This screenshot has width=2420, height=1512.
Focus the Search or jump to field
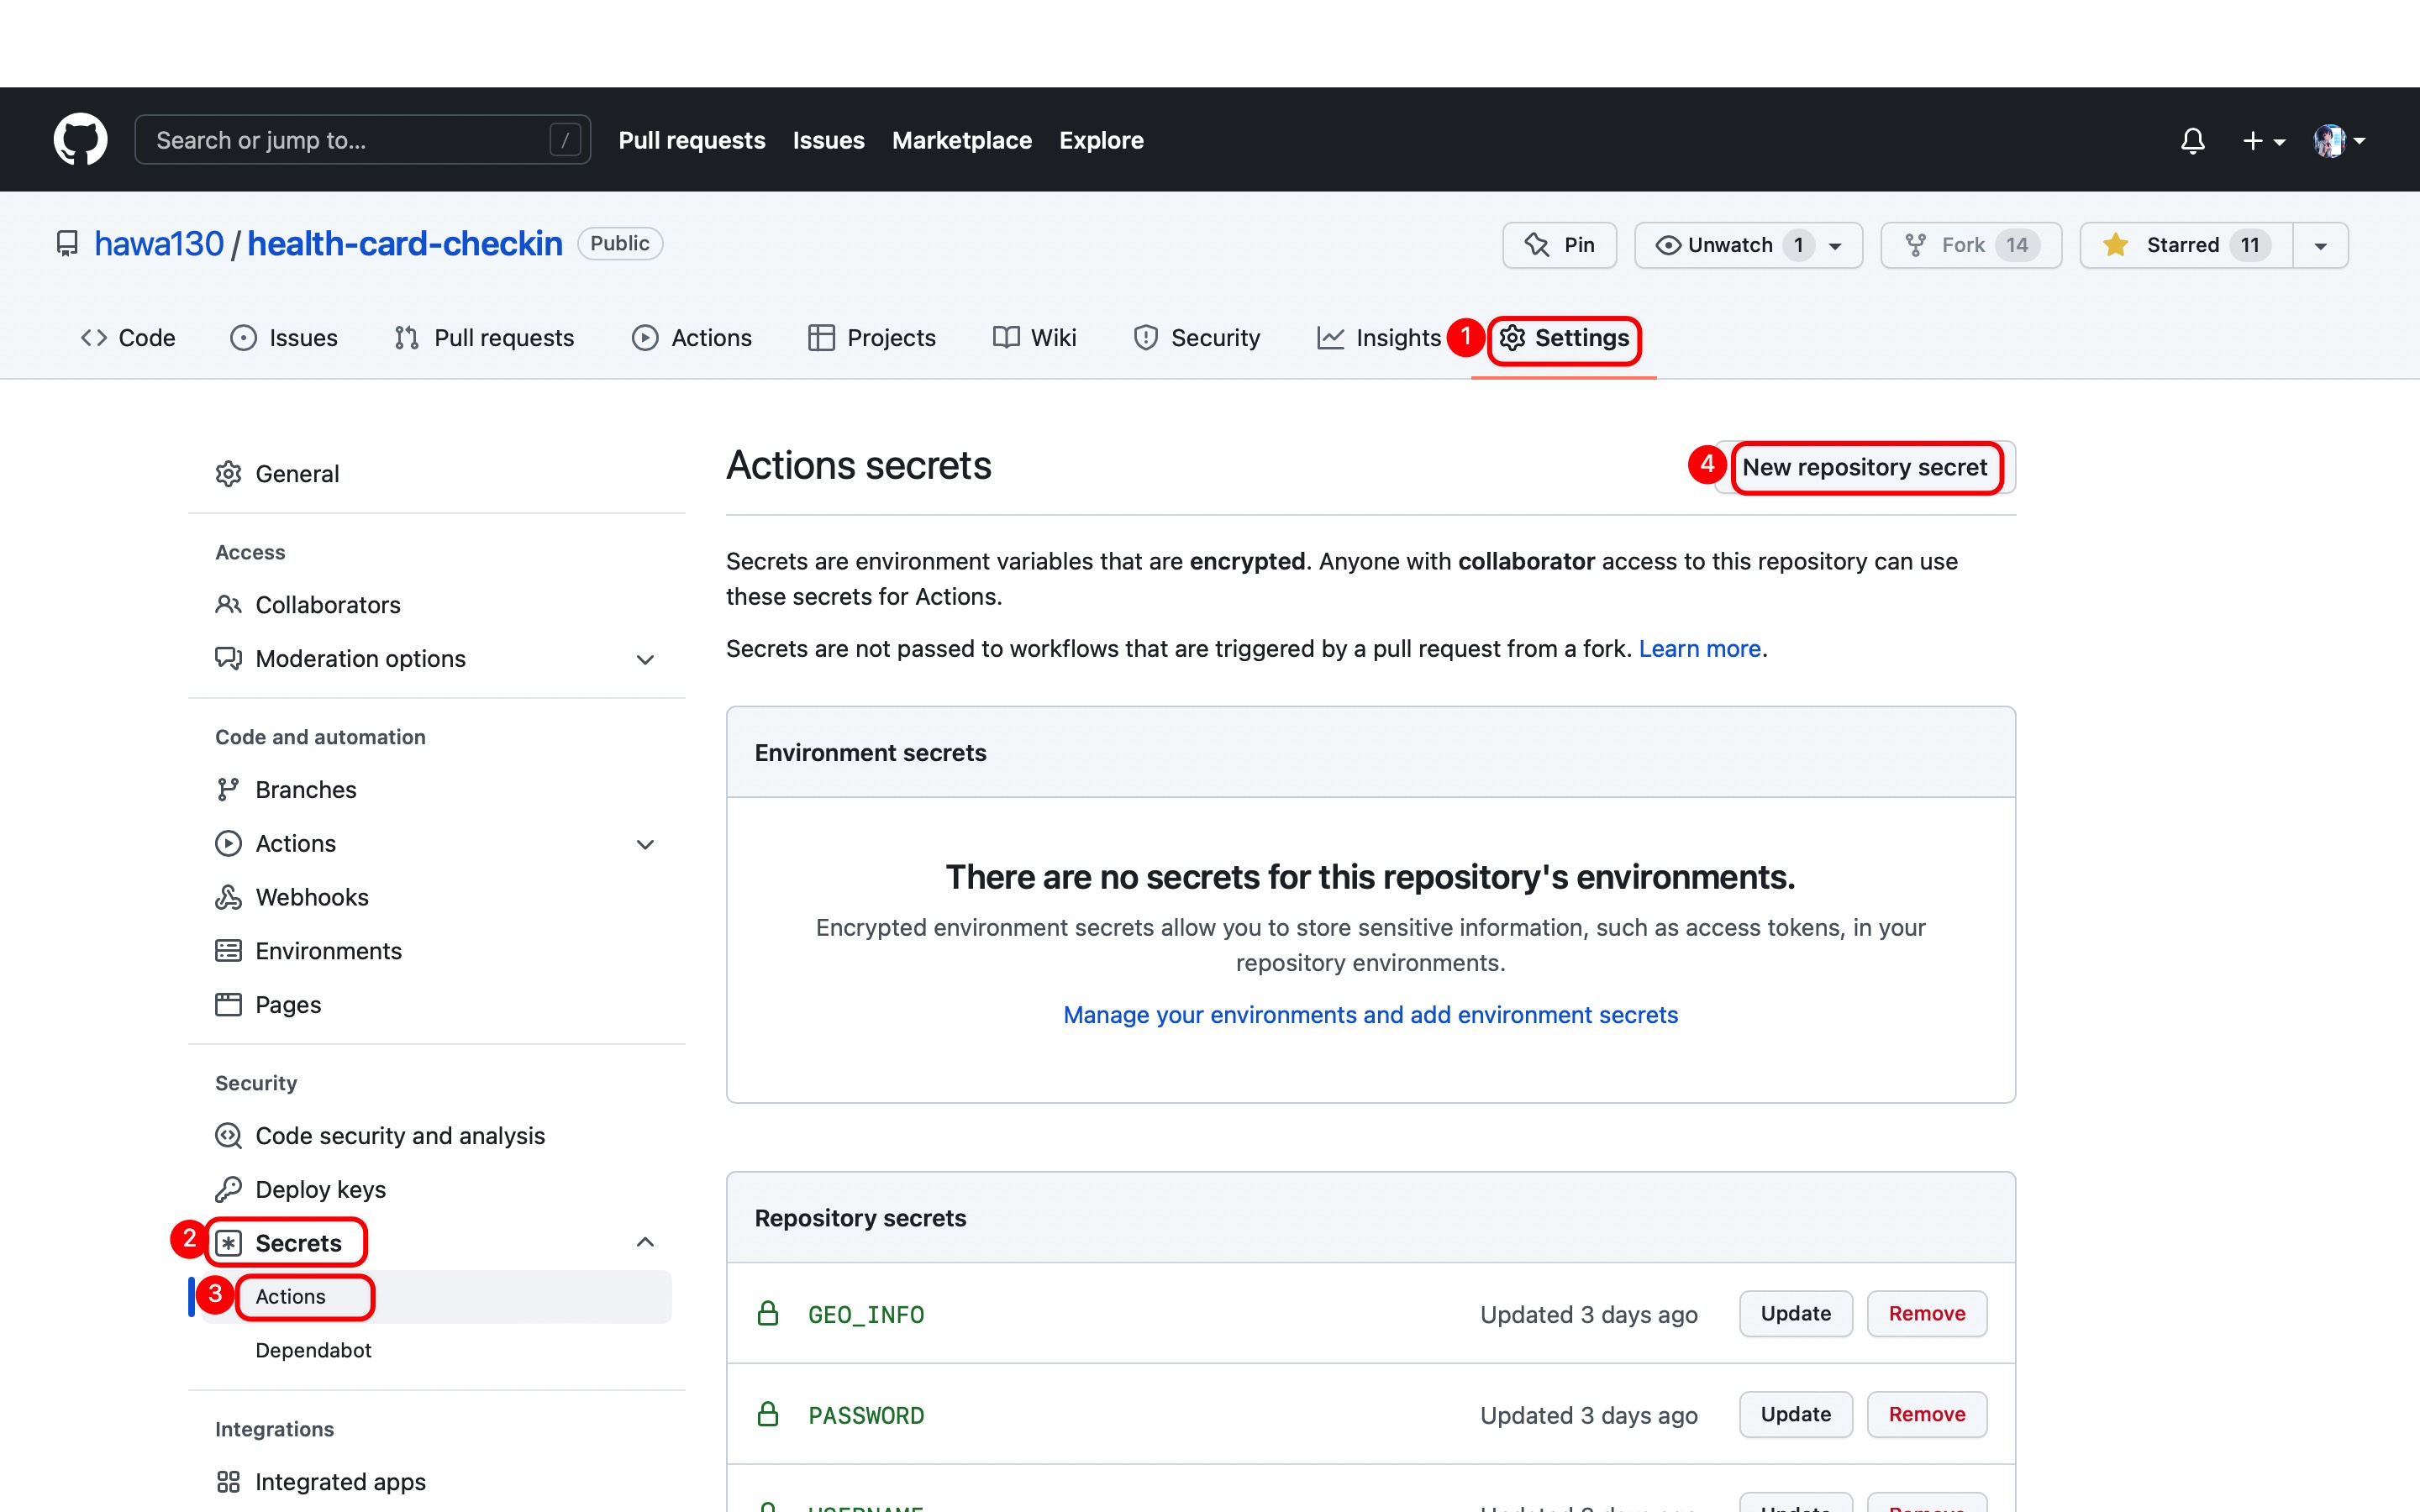pyautogui.click(x=362, y=140)
